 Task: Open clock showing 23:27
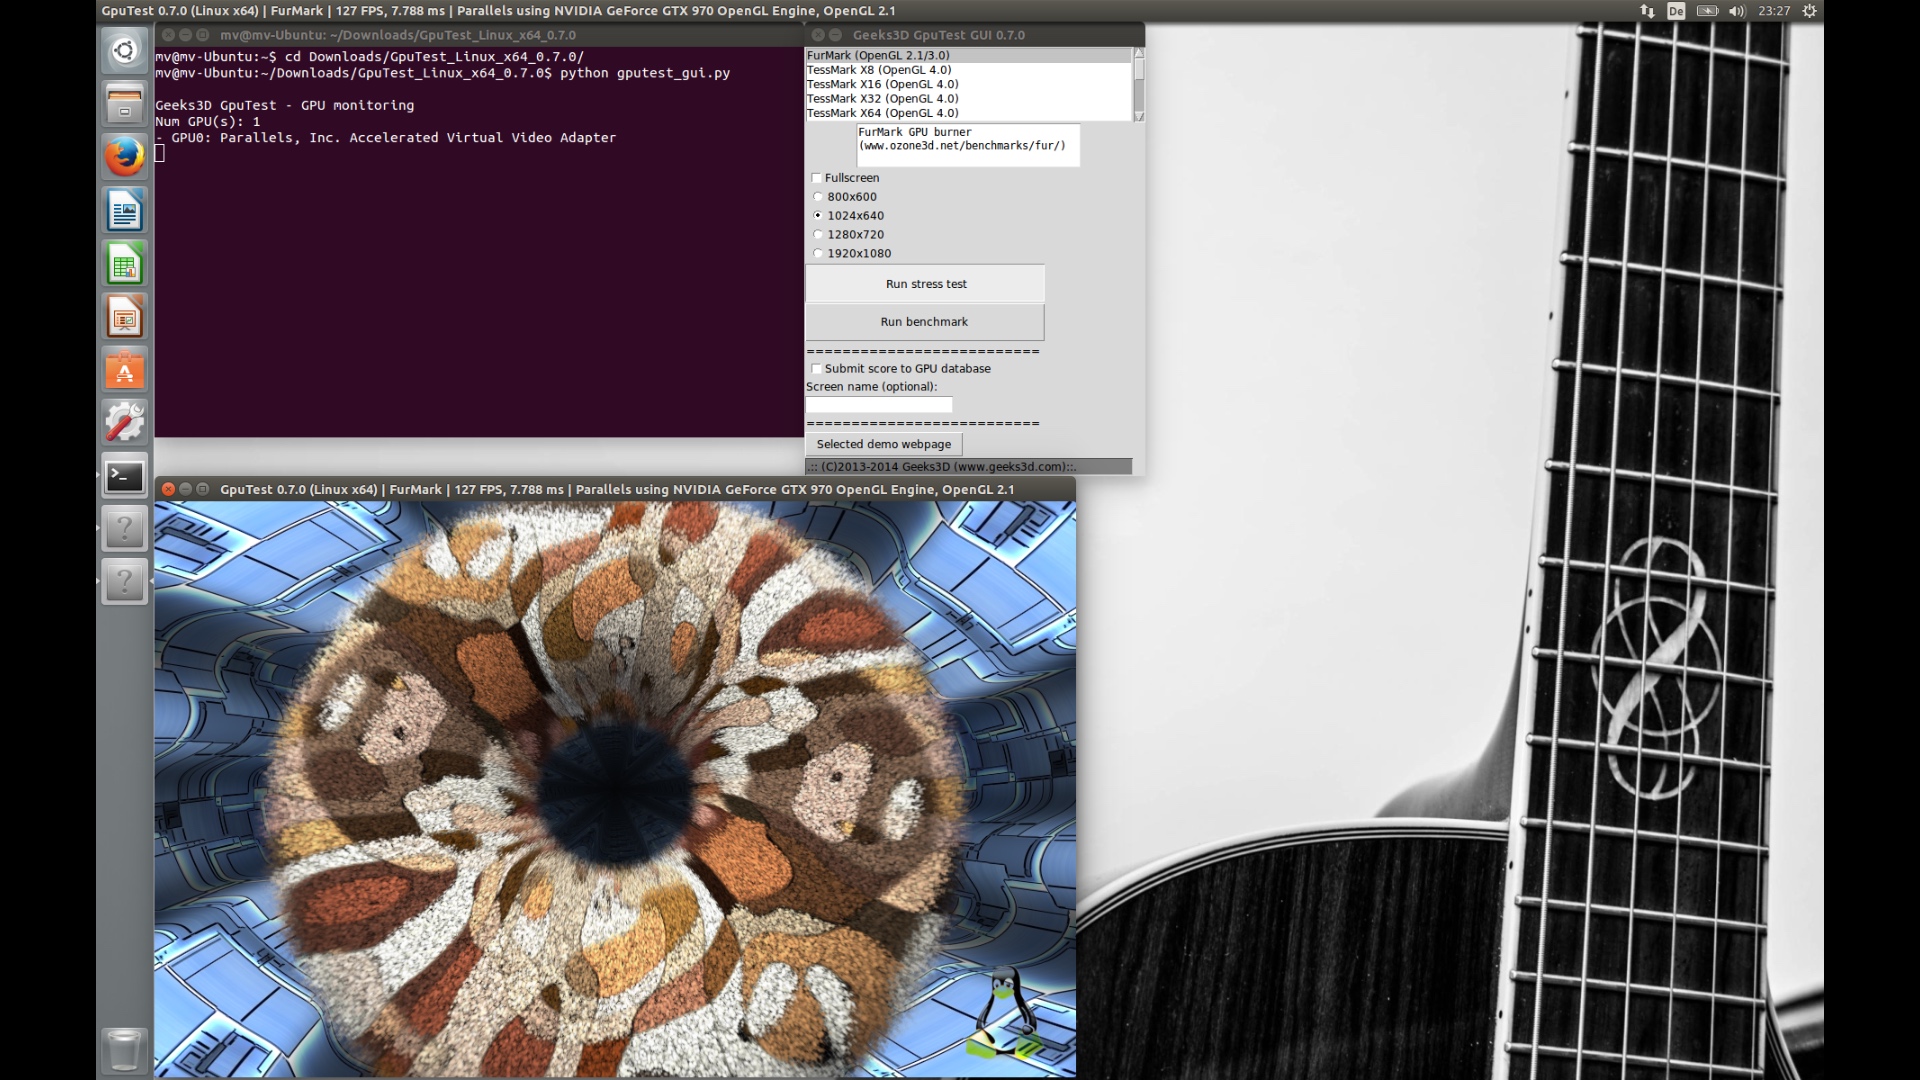pyautogui.click(x=1774, y=11)
